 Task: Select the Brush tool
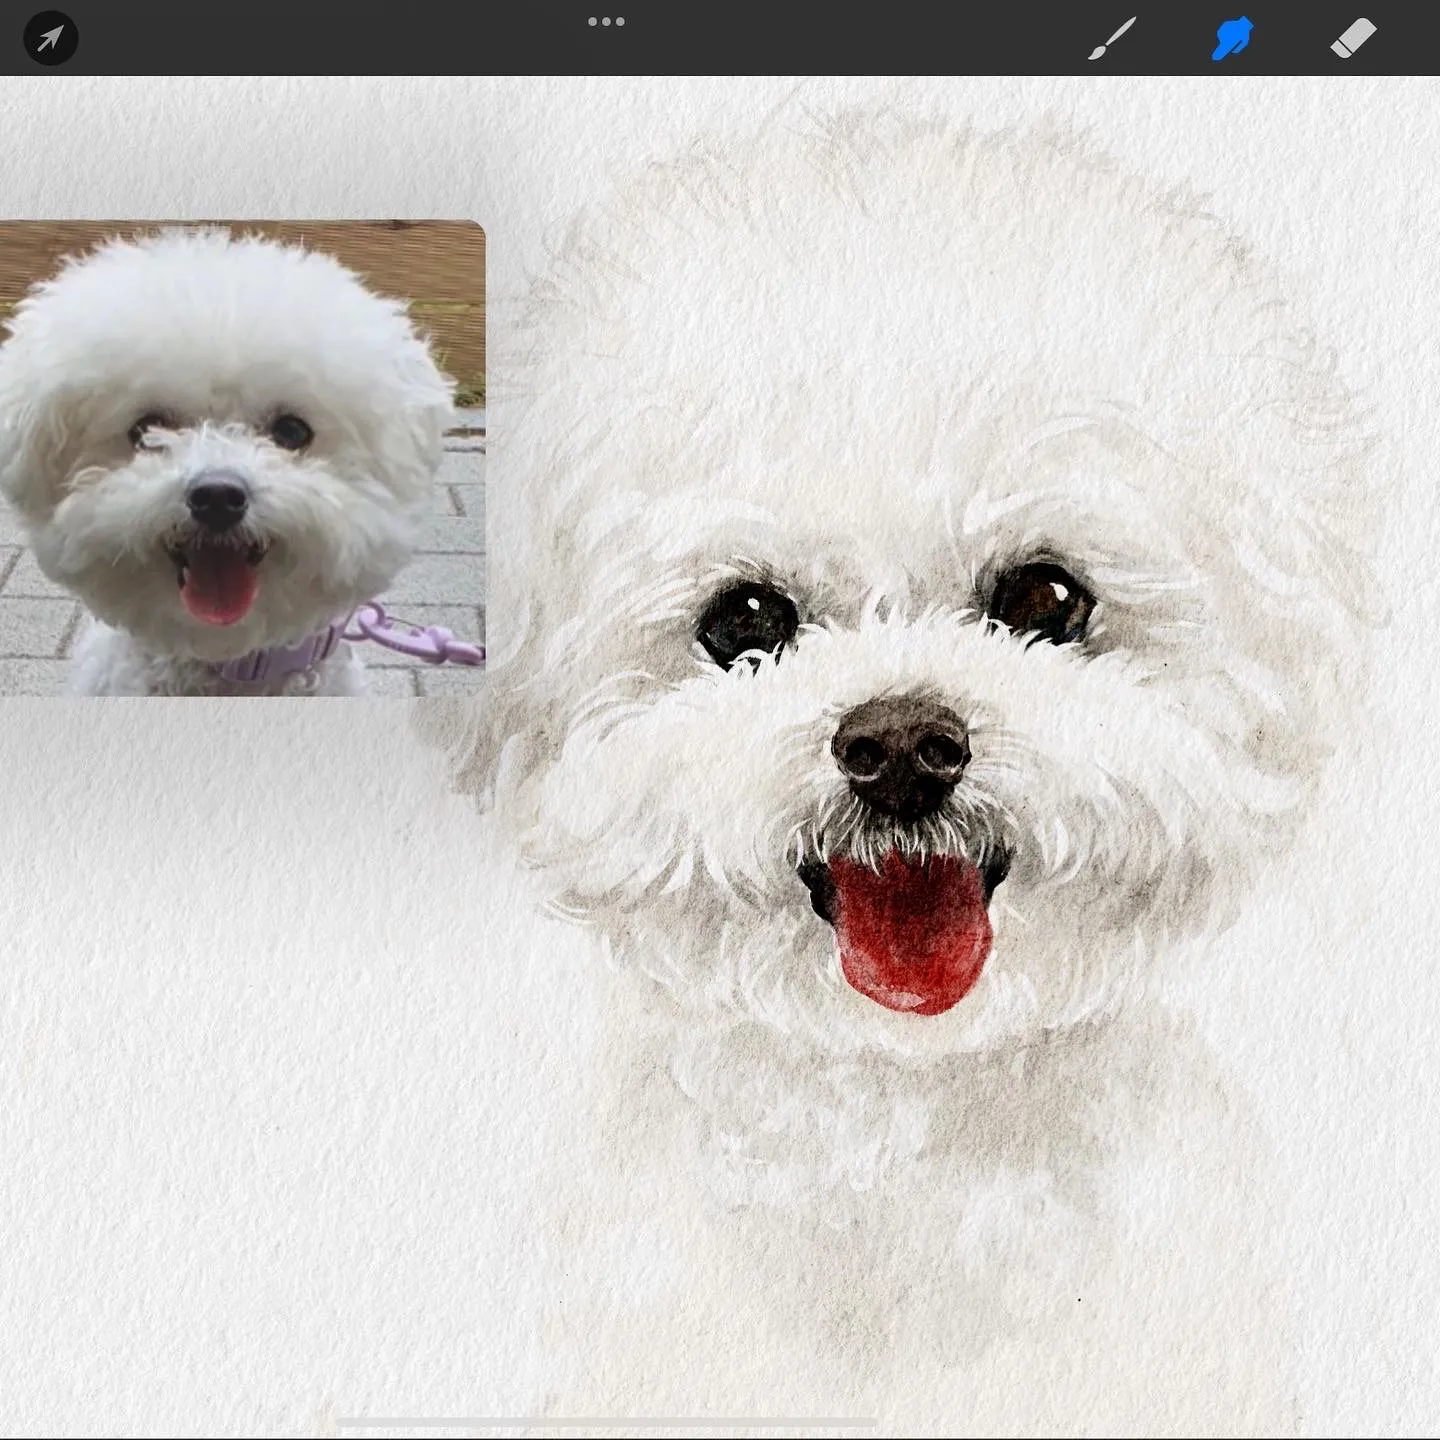pyautogui.click(x=1112, y=39)
